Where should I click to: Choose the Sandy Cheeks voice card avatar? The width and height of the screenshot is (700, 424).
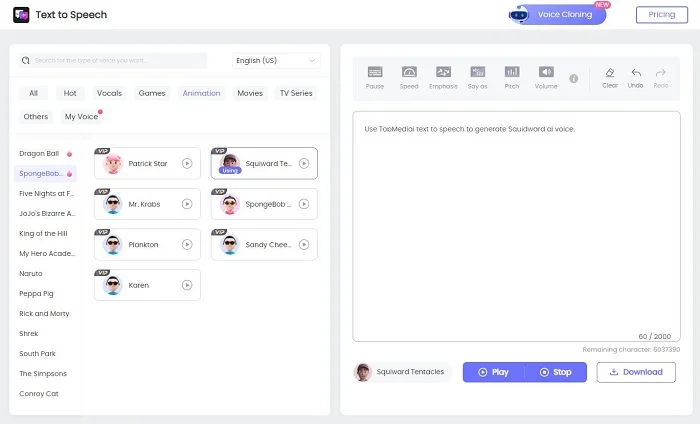pyautogui.click(x=229, y=245)
